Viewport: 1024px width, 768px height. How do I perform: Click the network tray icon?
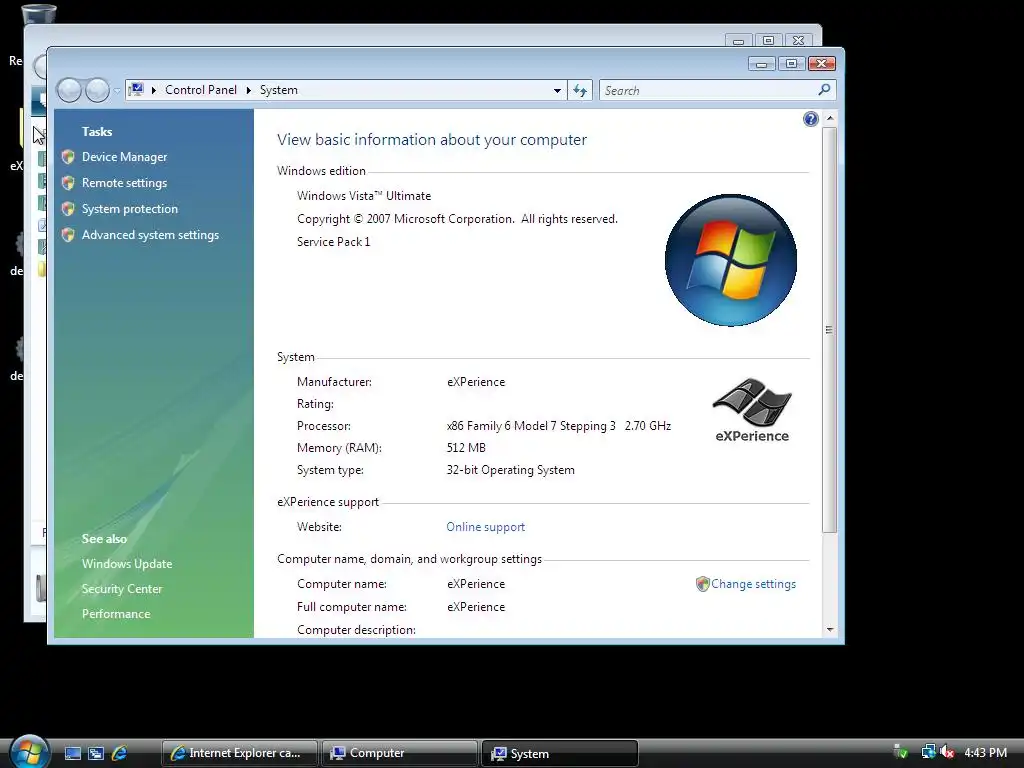coord(928,752)
